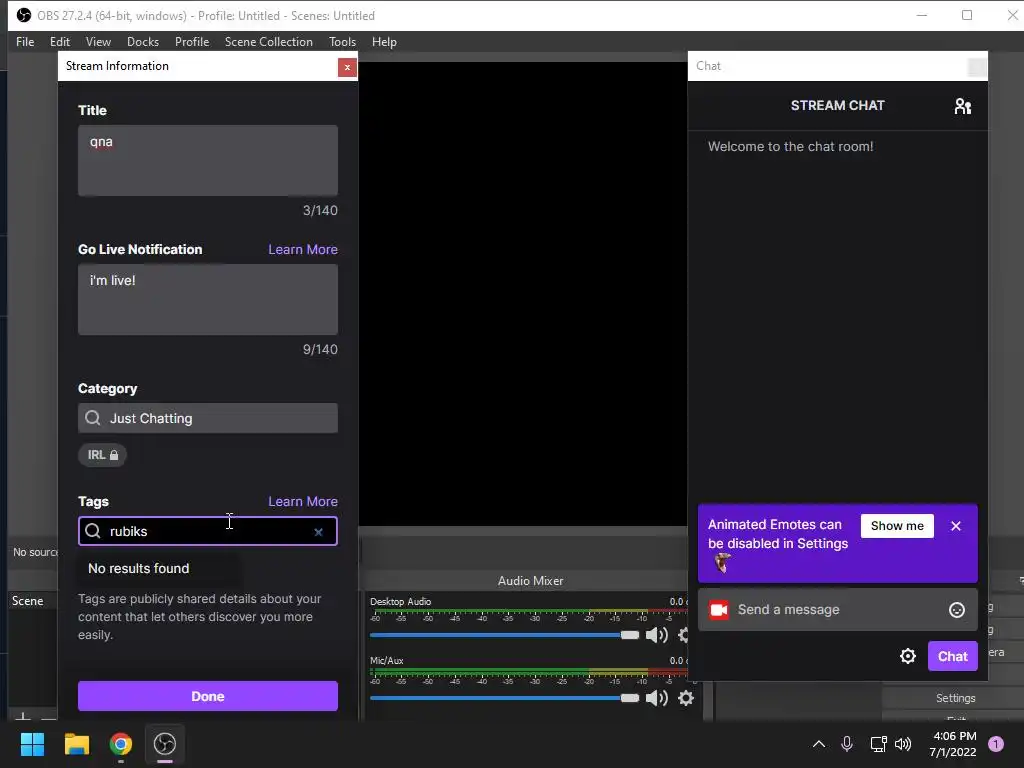Open Learn More for Go Live Notification
Image resolution: width=1024 pixels, height=768 pixels.
302,249
